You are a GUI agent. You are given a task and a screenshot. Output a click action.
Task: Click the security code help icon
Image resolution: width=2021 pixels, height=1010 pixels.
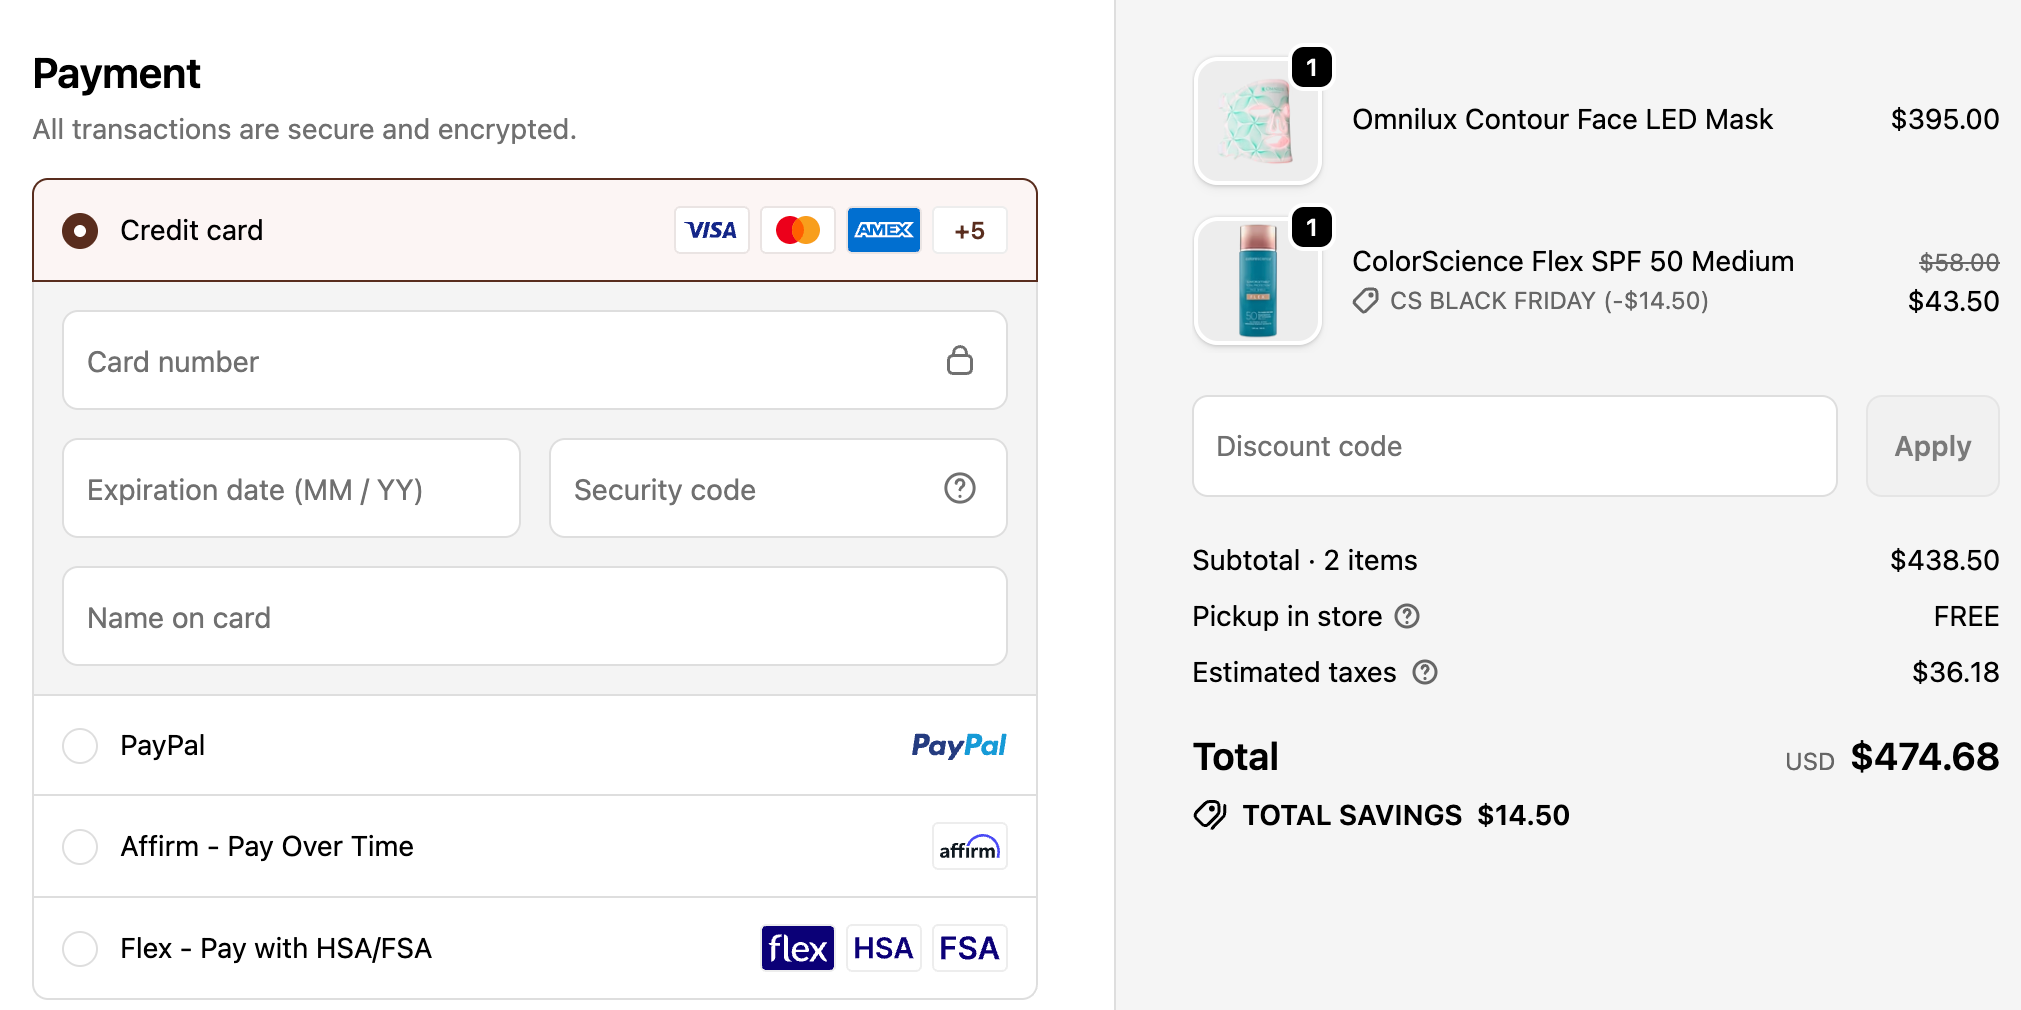click(959, 488)
